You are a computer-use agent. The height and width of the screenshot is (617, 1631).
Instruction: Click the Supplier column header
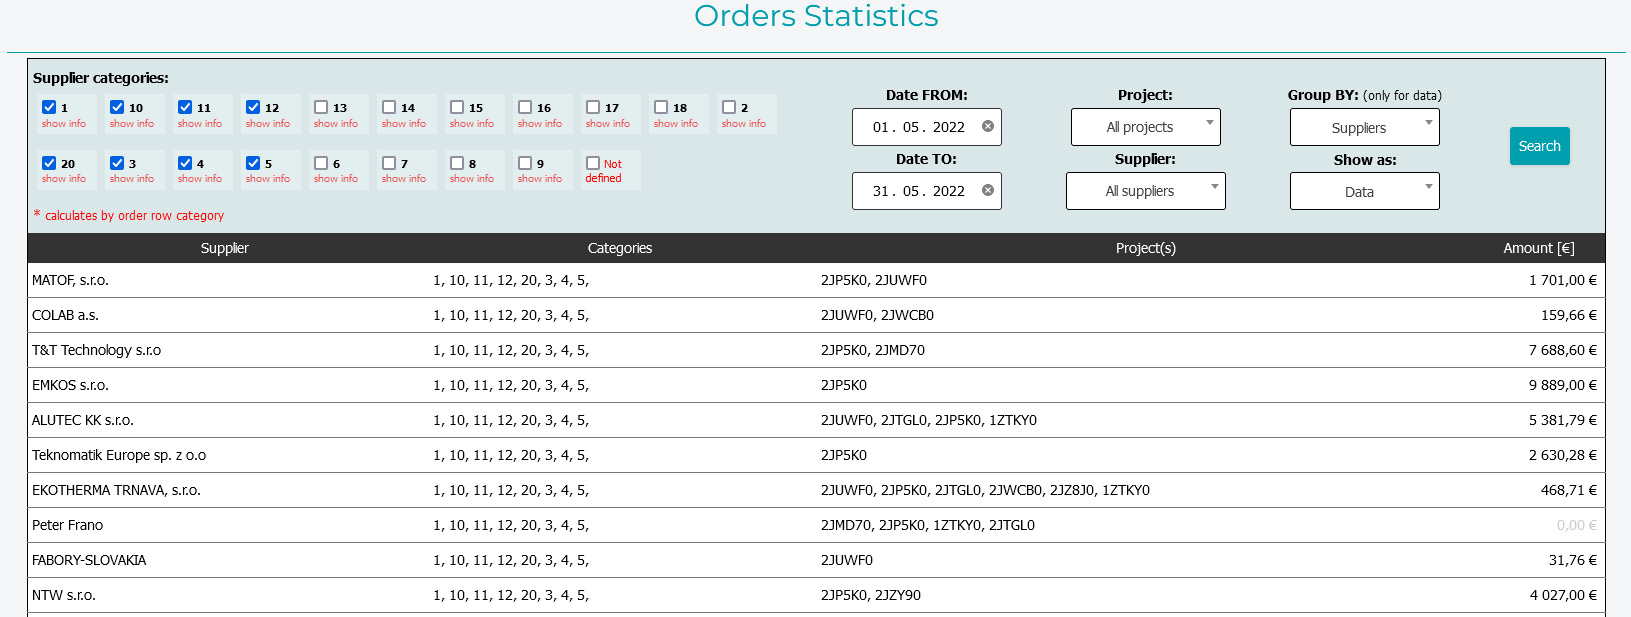click(x=224, y=248)
